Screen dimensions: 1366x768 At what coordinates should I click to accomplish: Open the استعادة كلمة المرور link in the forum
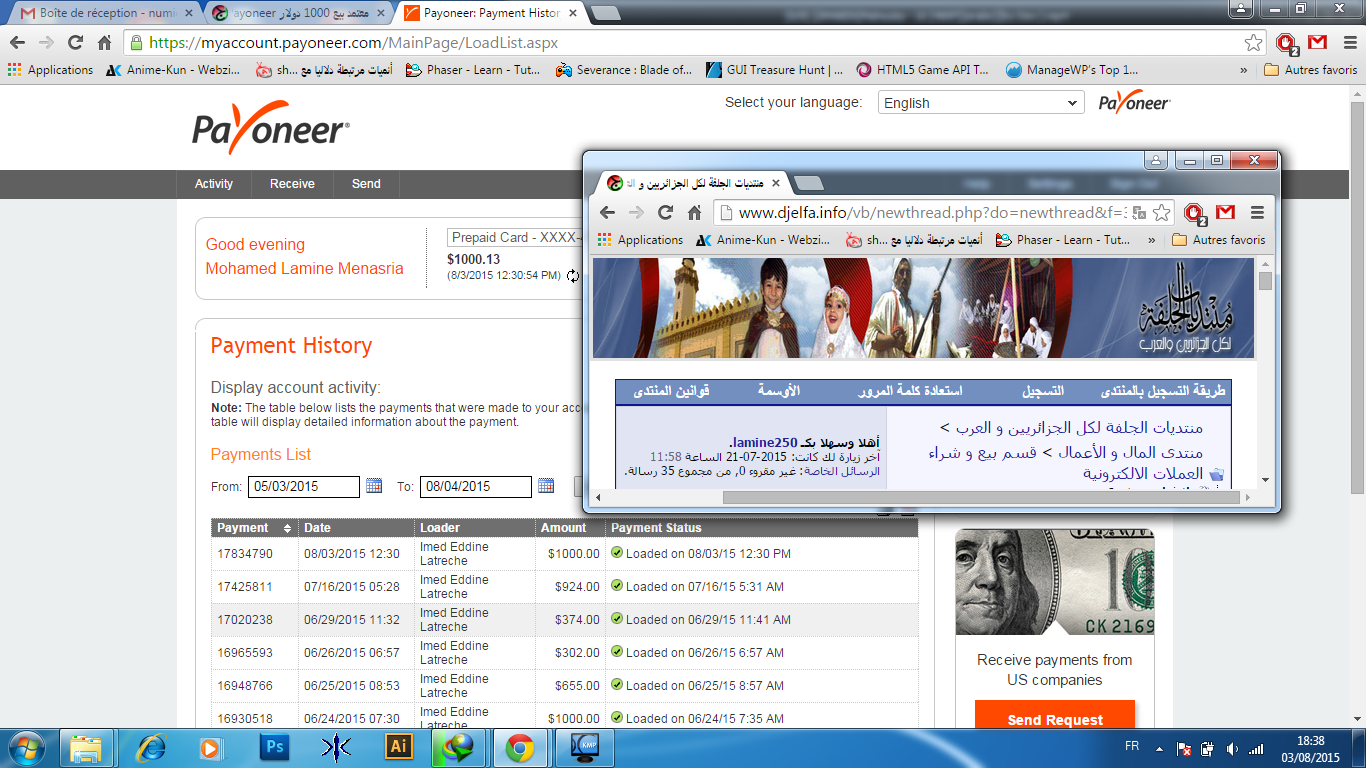[911, 391]
